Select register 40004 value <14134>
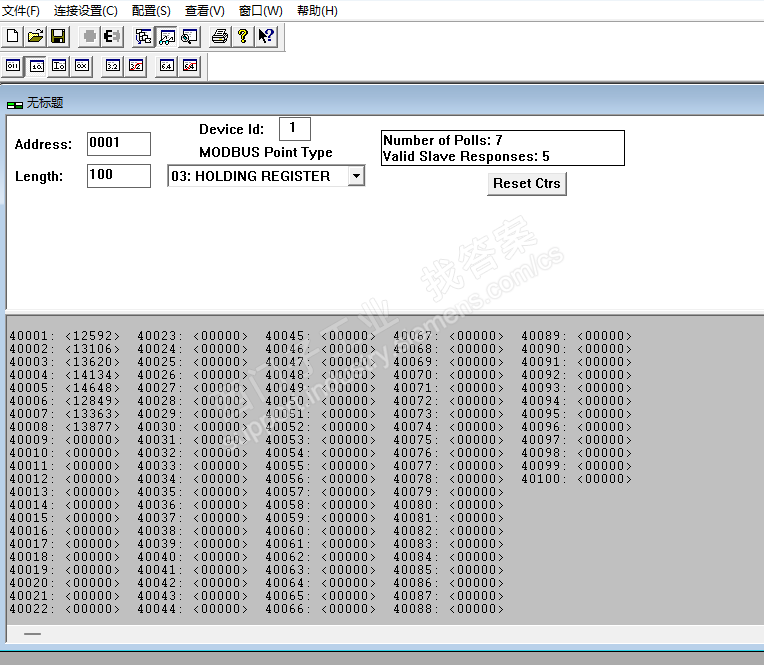764x665 pixels. coord(93,375)
